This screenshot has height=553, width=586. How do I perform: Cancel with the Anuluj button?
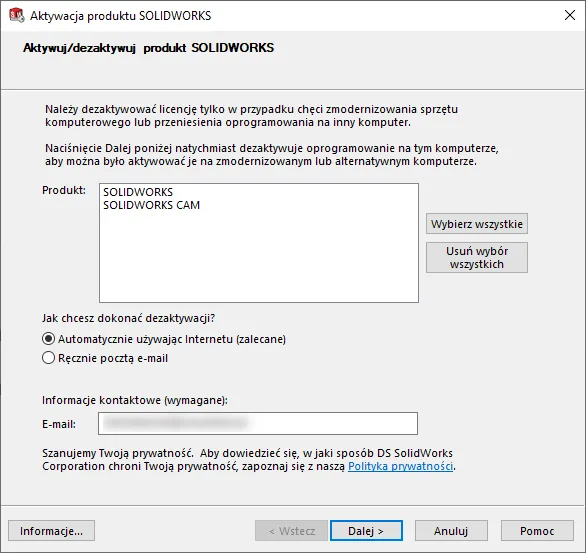(x=451, y=531)
